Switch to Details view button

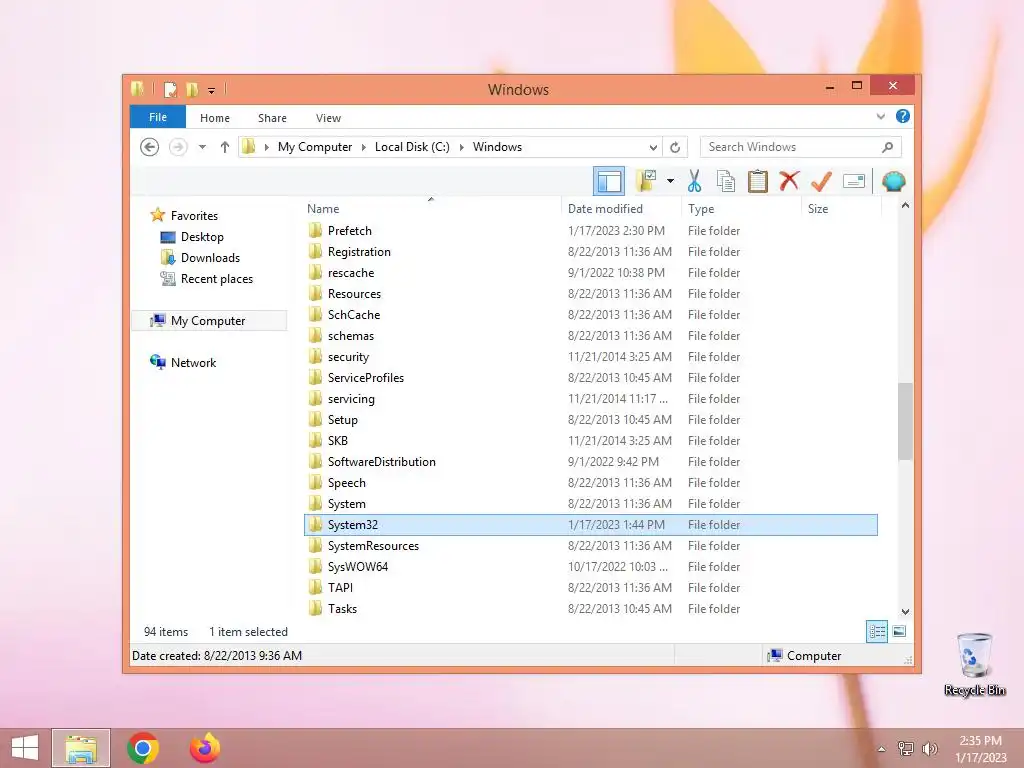click(877, 632)
